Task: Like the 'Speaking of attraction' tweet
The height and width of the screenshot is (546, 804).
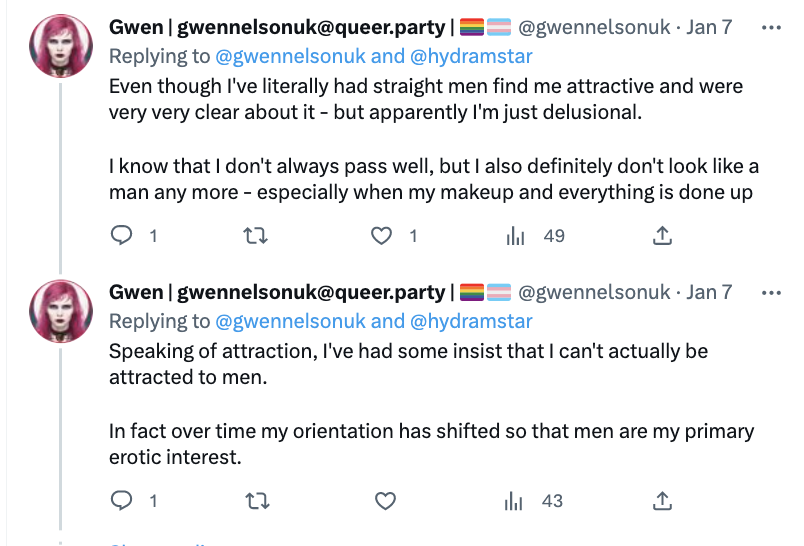Action: (381, 500)
